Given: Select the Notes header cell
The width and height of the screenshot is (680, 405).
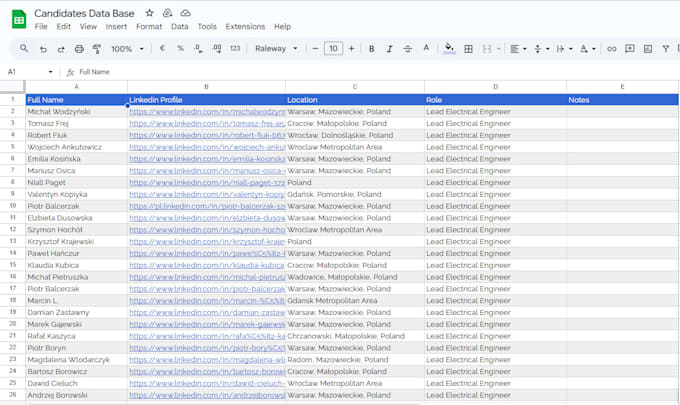Looking at the screenshot, I should pyautogui.click(x=622, y=100).
